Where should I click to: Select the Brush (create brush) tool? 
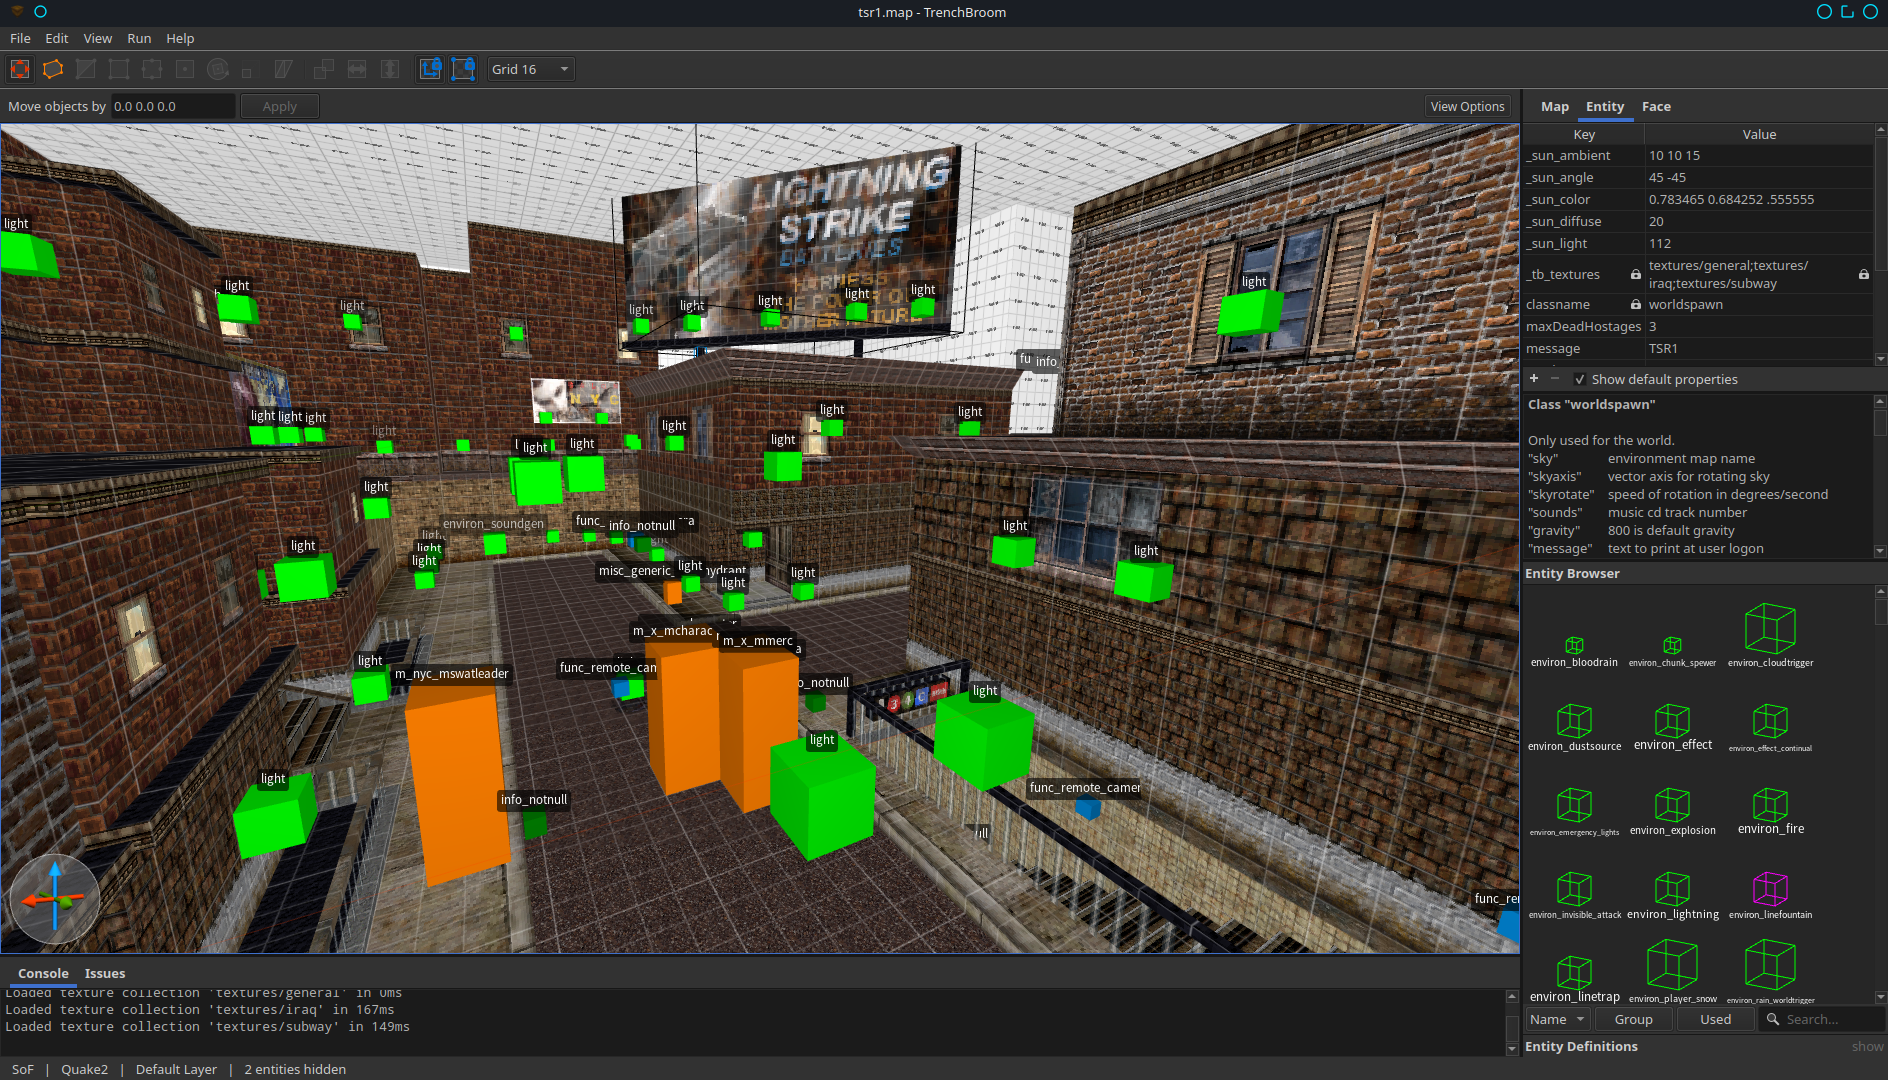53,69
